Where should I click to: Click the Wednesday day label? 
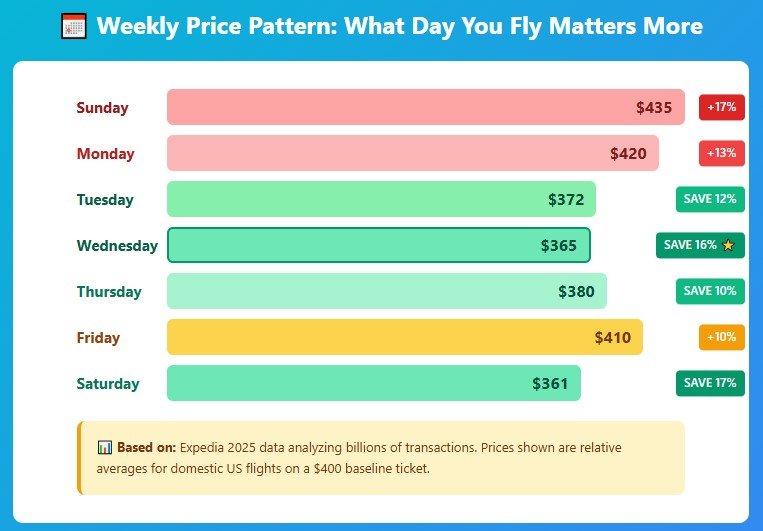[x=117, y=246]
